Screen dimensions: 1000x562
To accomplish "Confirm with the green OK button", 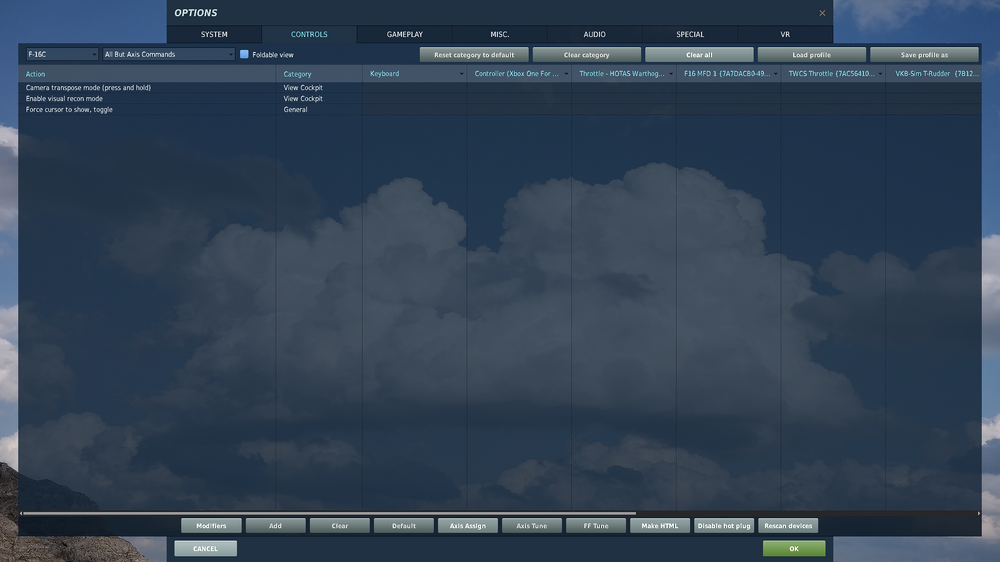I will pyautogui.click(x=794, y=549).
